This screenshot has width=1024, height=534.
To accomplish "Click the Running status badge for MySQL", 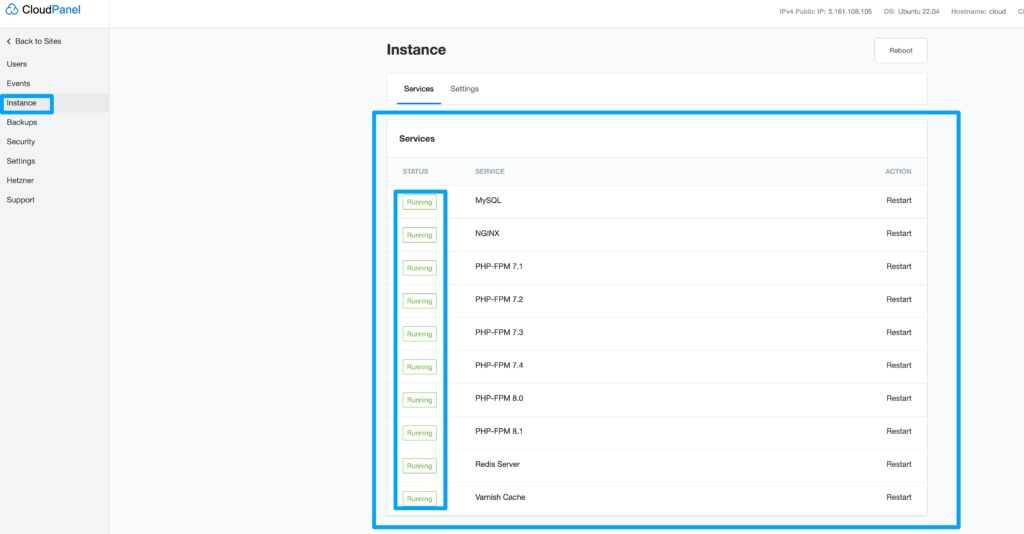I will [x=419, y=202].
